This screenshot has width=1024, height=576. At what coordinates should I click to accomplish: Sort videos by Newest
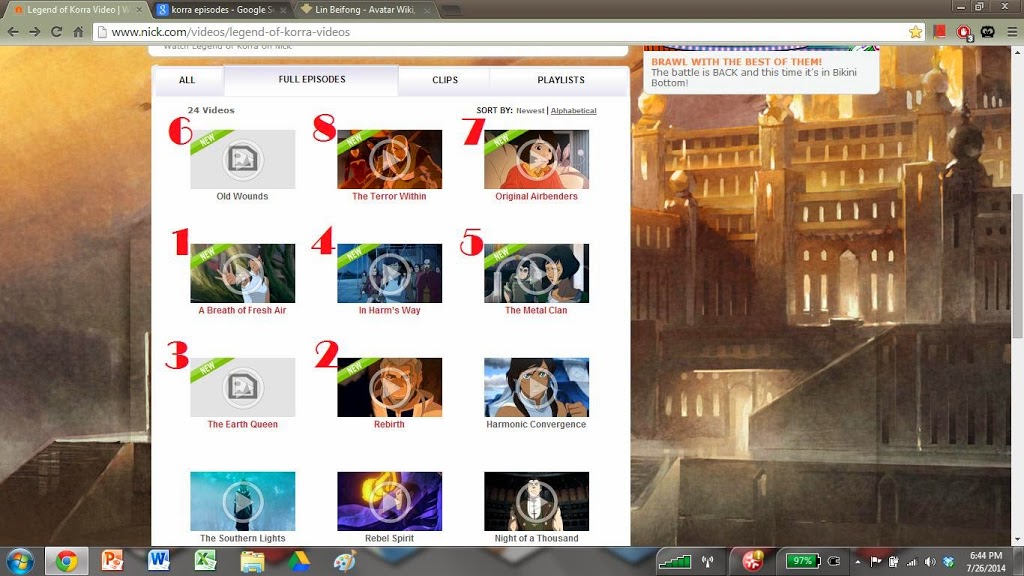pyautogui.click(x=530, y=110)
